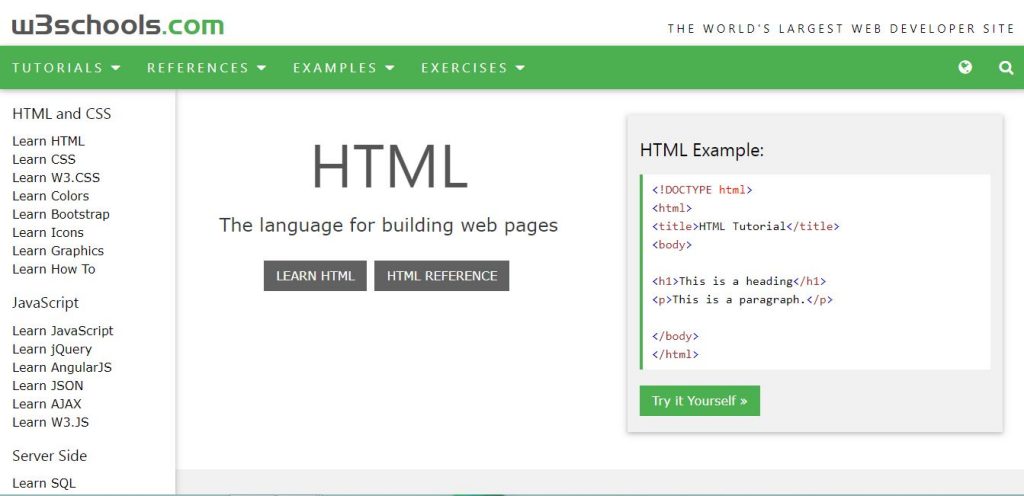
Task: Open Learn AJAX sidebar link
Action: point(47,404)
